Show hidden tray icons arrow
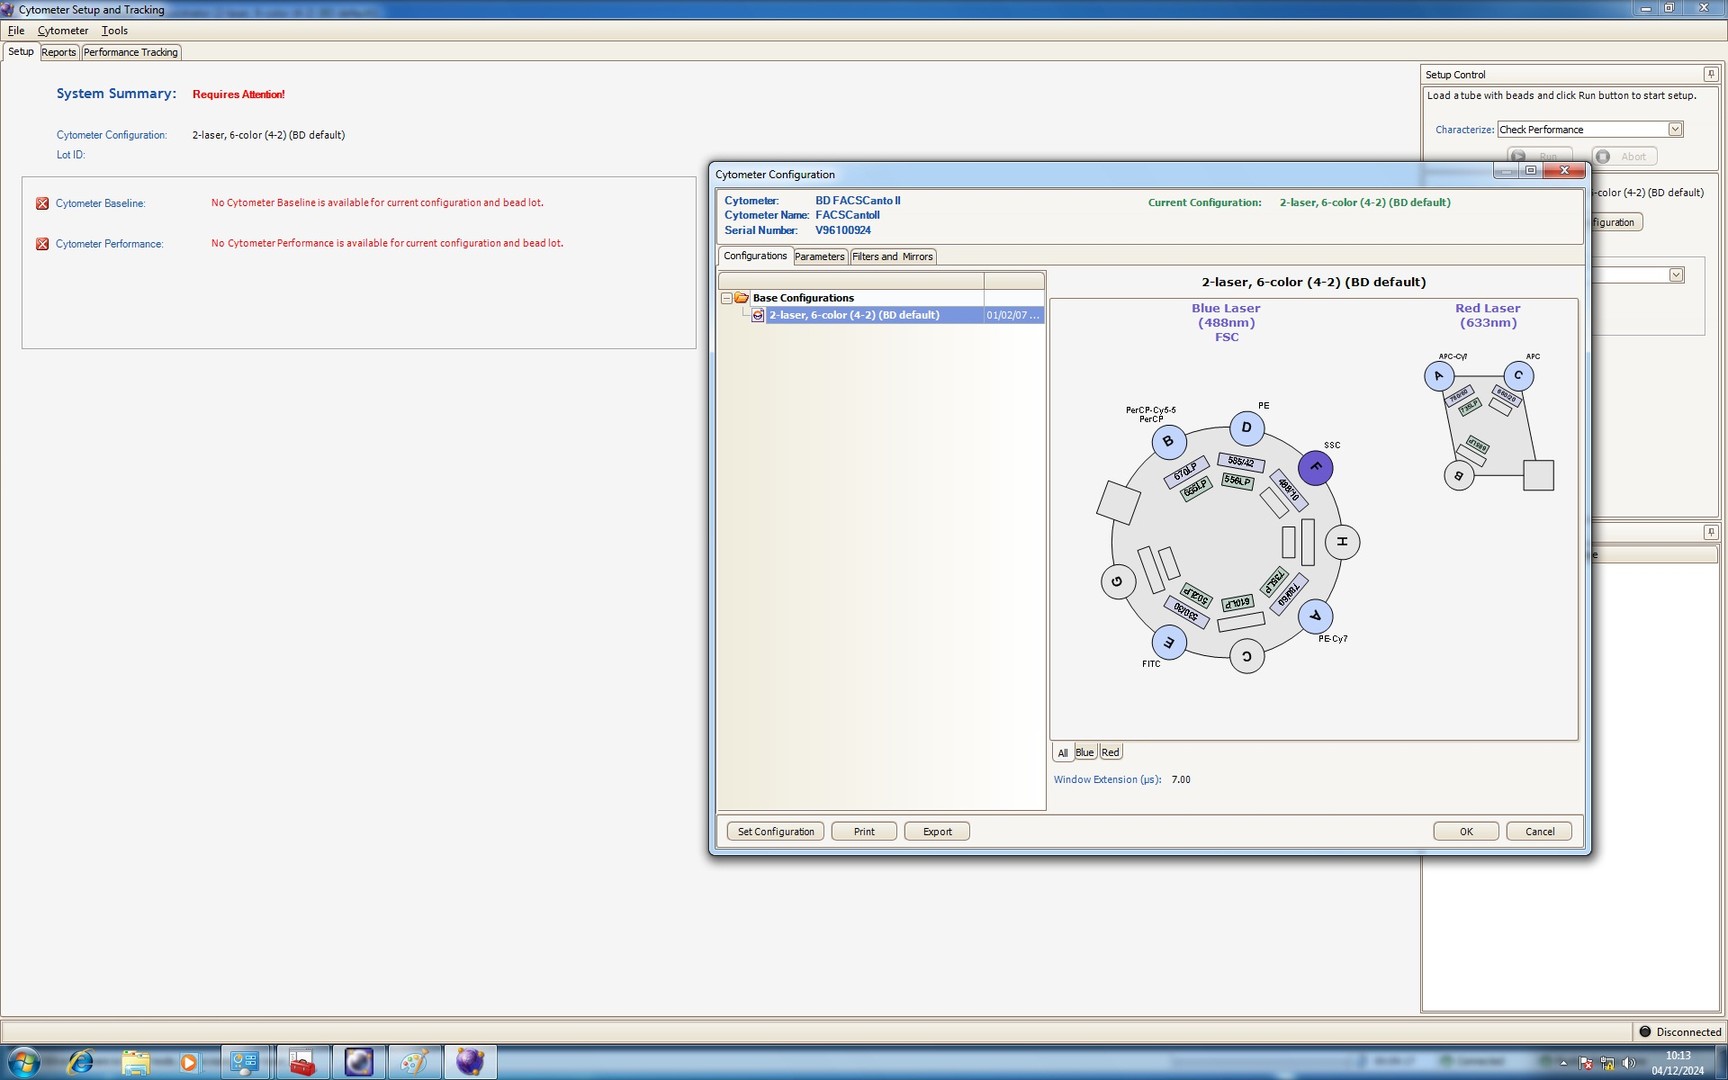The height and width of the screenshot is (1080, 1728). click(1564, 1063)
